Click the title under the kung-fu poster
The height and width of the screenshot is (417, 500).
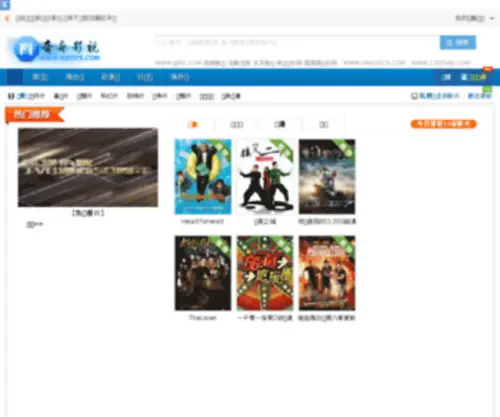click(x=265, y=221)
